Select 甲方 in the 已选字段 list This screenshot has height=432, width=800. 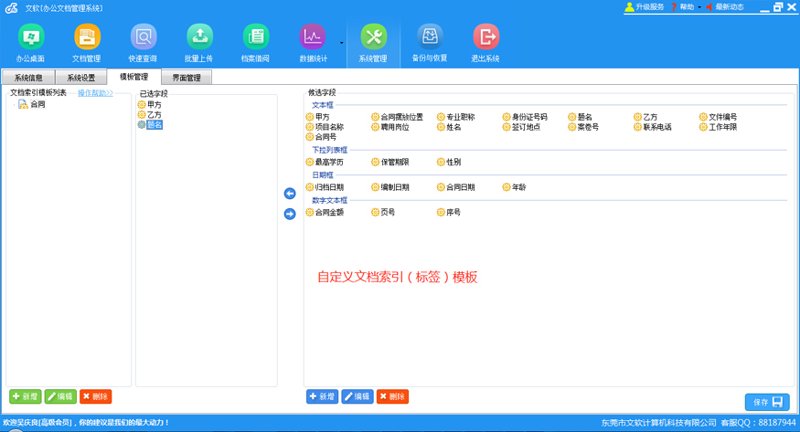pyautogui.click(x=149, y=105)
